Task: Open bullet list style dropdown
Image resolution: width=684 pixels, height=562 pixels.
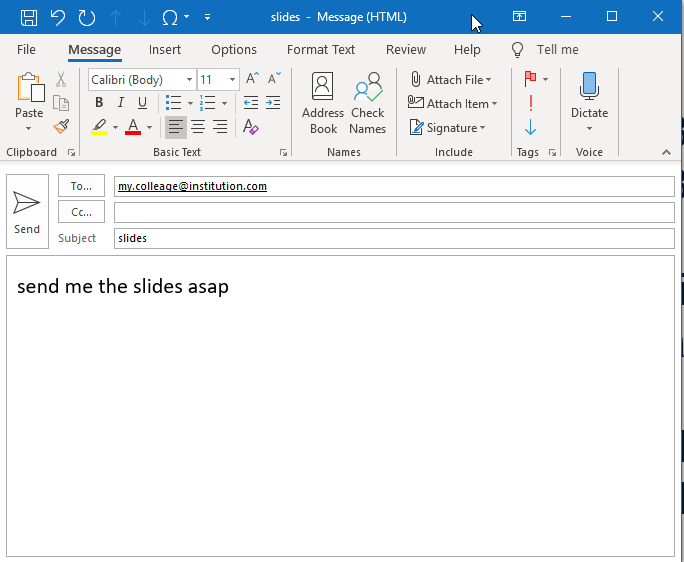Action: [190, 103]
